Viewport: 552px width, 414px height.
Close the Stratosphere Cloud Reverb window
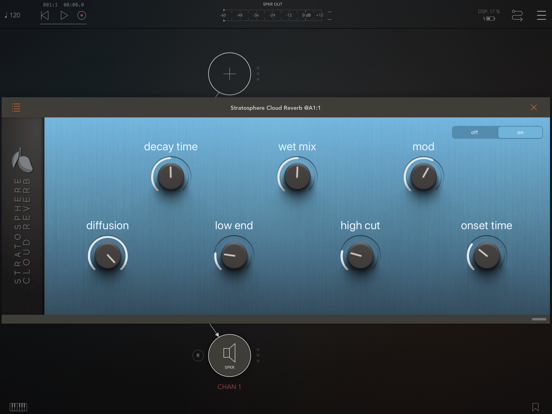coord(534,107)
